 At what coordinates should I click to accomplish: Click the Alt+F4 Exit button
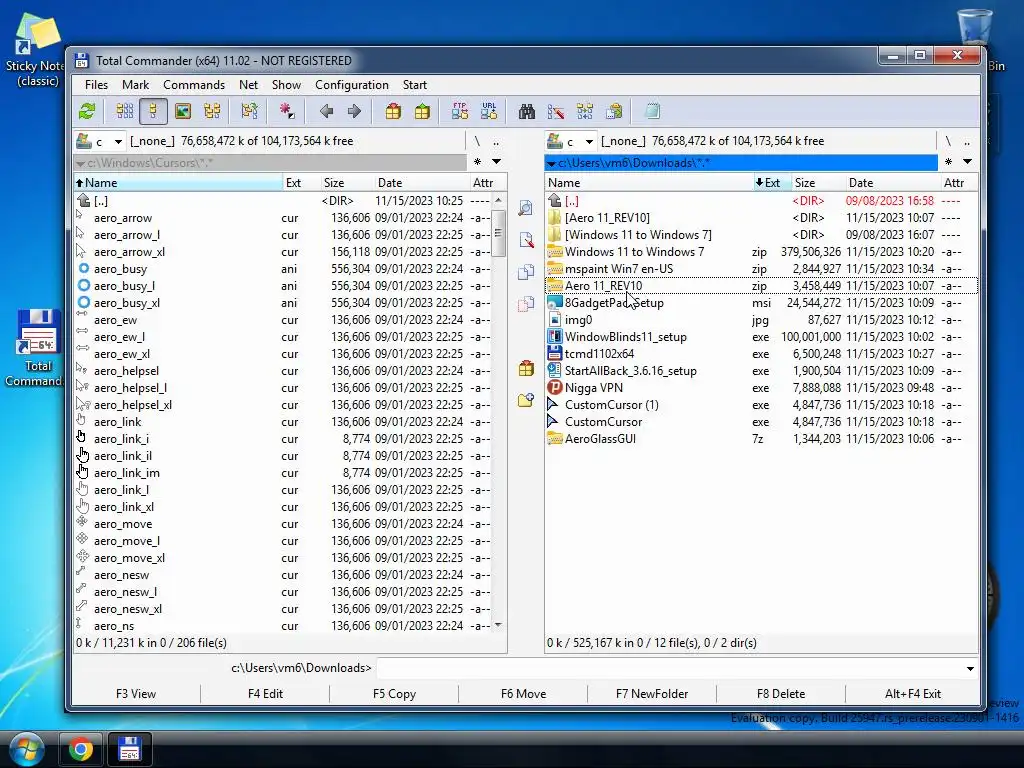912,694
